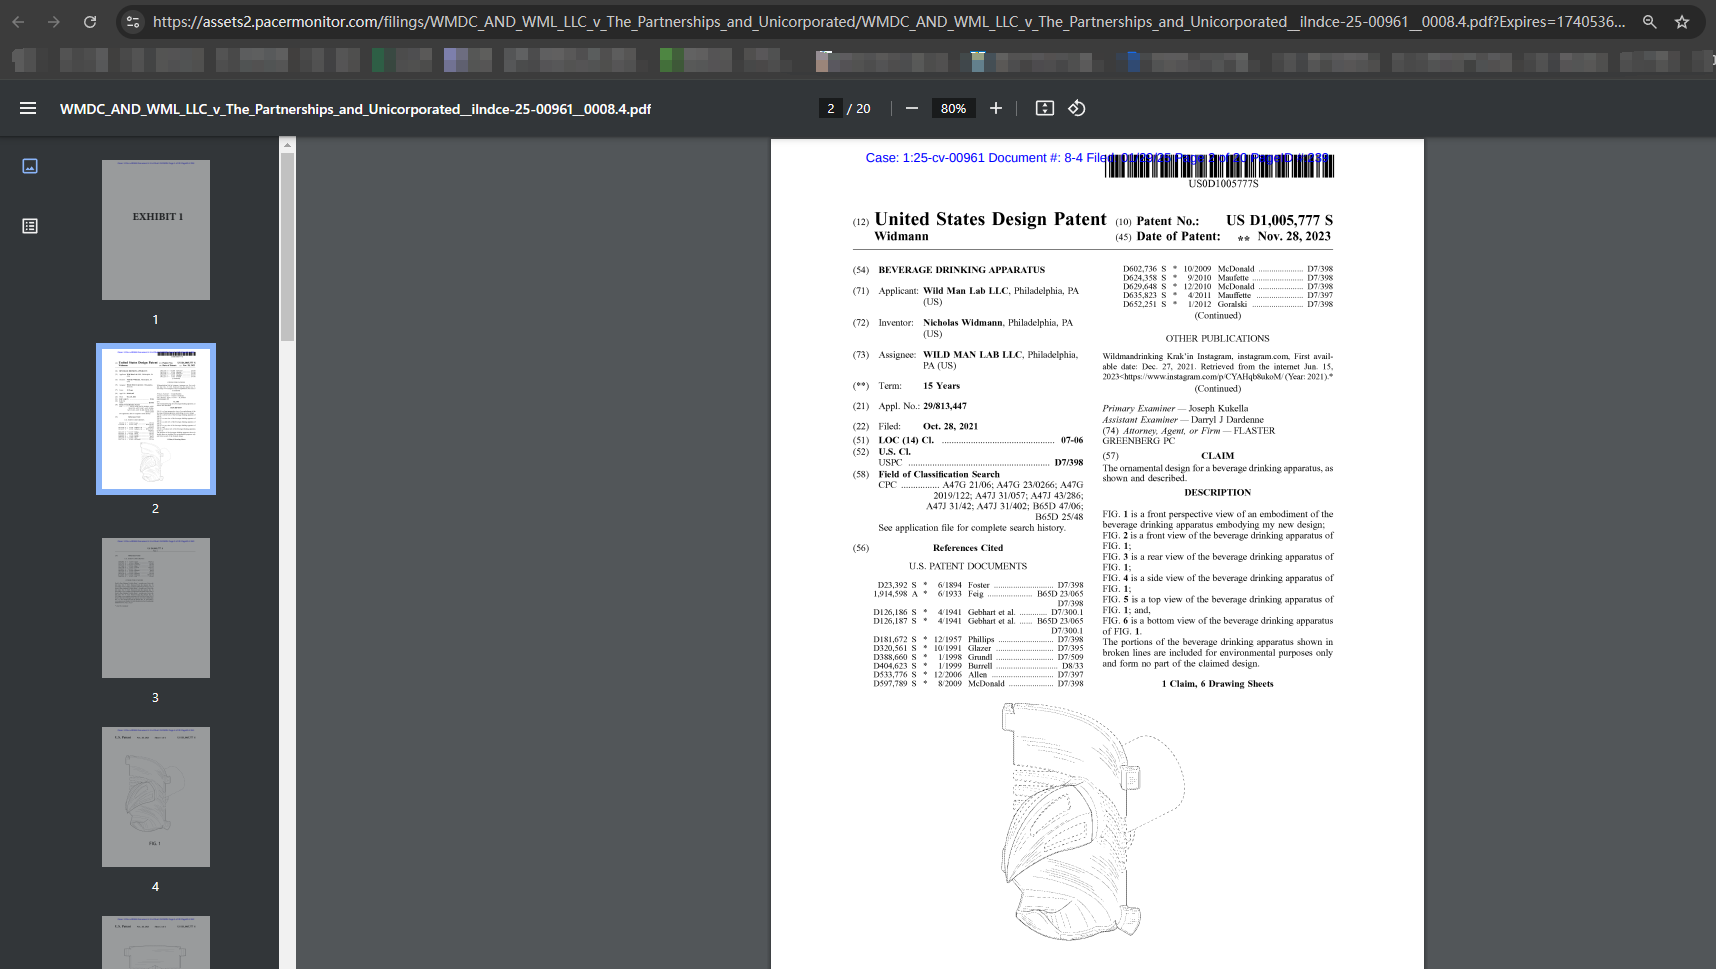Open page 1 EXHIBIT 1 thumbnail
Image resolution: width=1716 pixels, height=969 pixels.
(x=156, y=230)
